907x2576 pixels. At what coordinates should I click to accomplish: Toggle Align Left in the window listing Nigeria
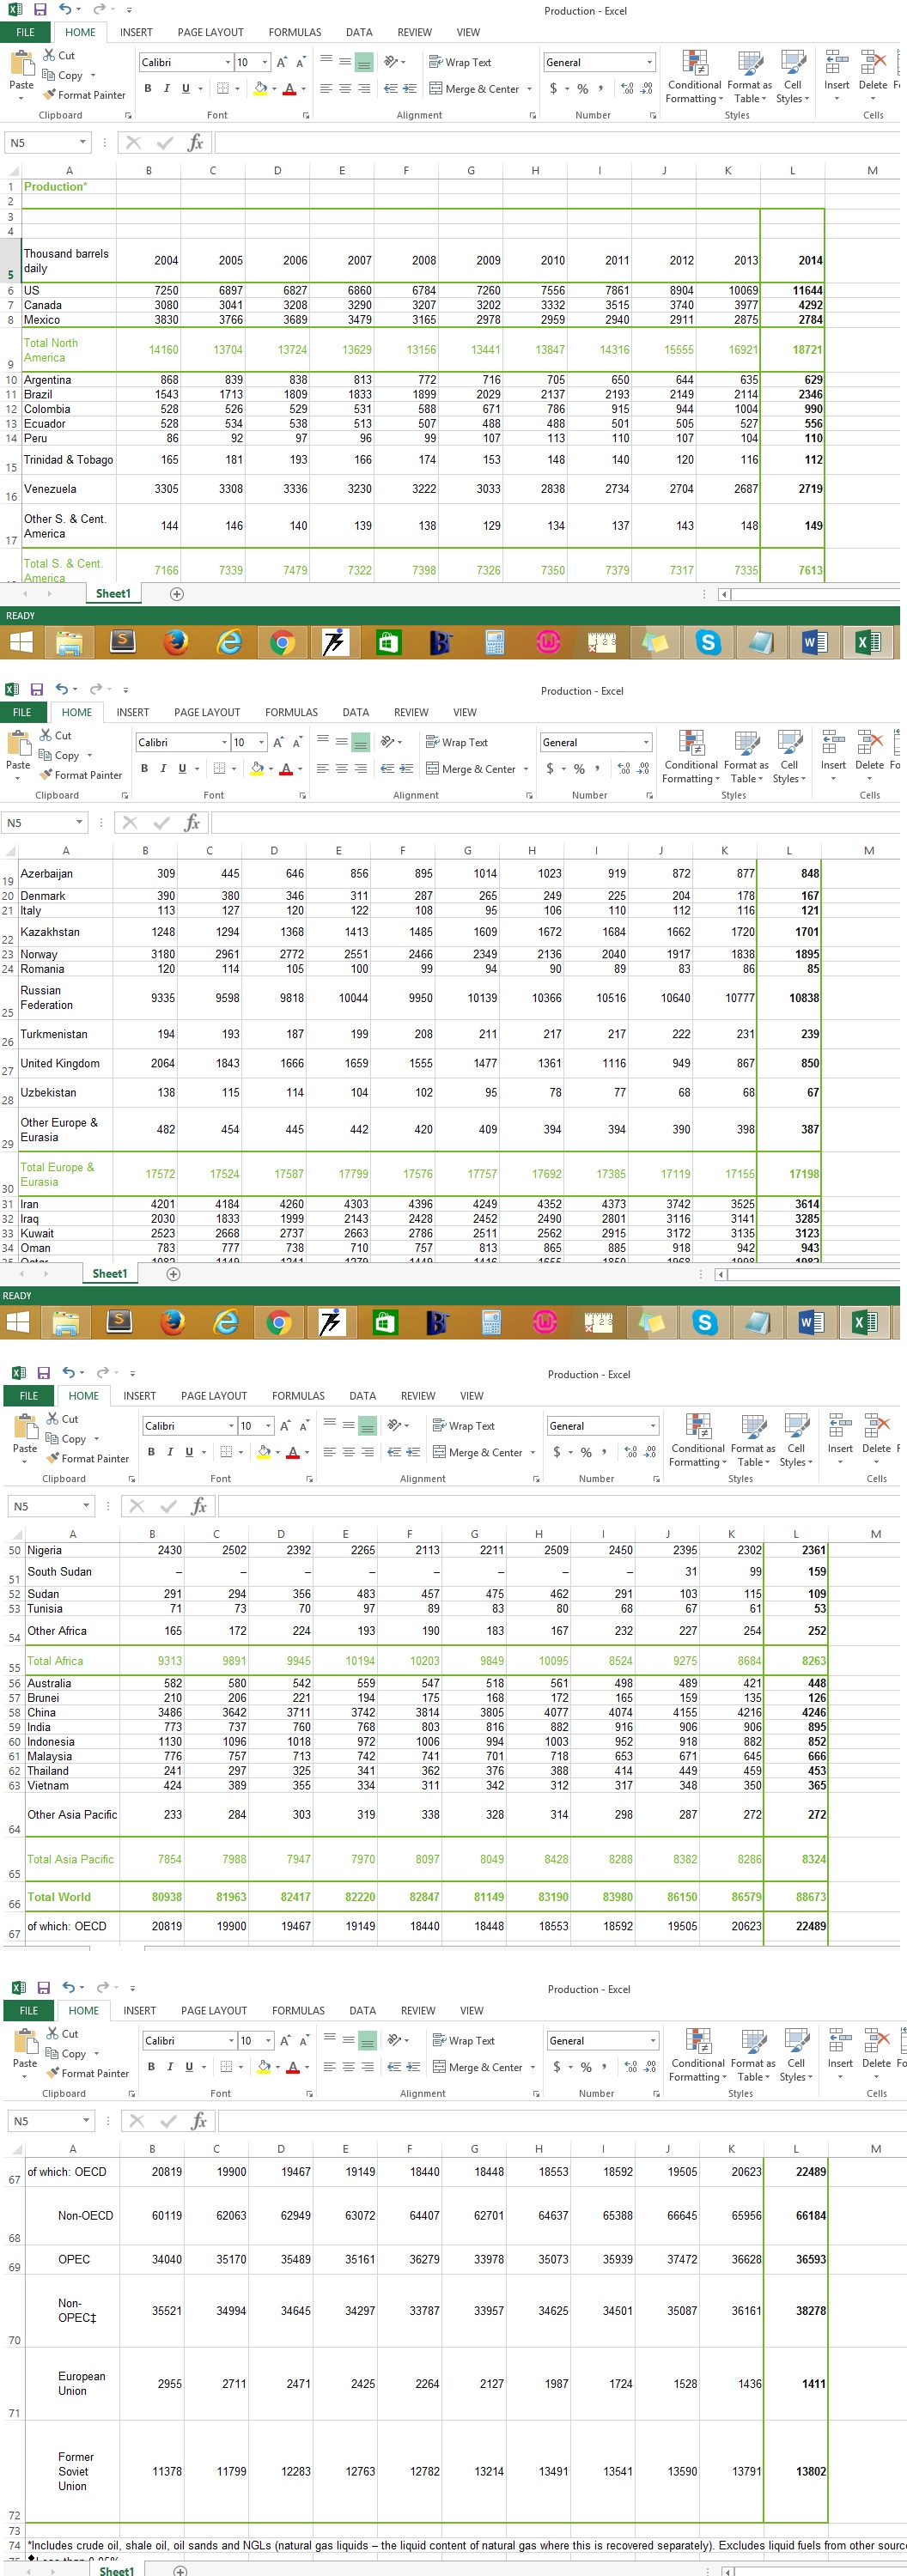coord(329,1452)
